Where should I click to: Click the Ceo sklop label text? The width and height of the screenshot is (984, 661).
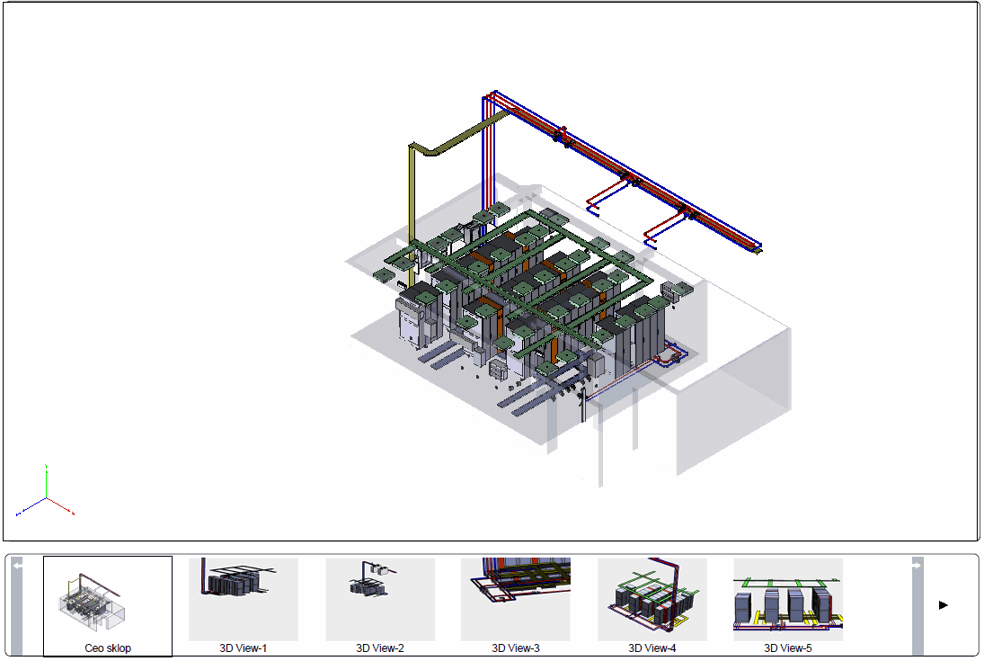pos(107,647)
